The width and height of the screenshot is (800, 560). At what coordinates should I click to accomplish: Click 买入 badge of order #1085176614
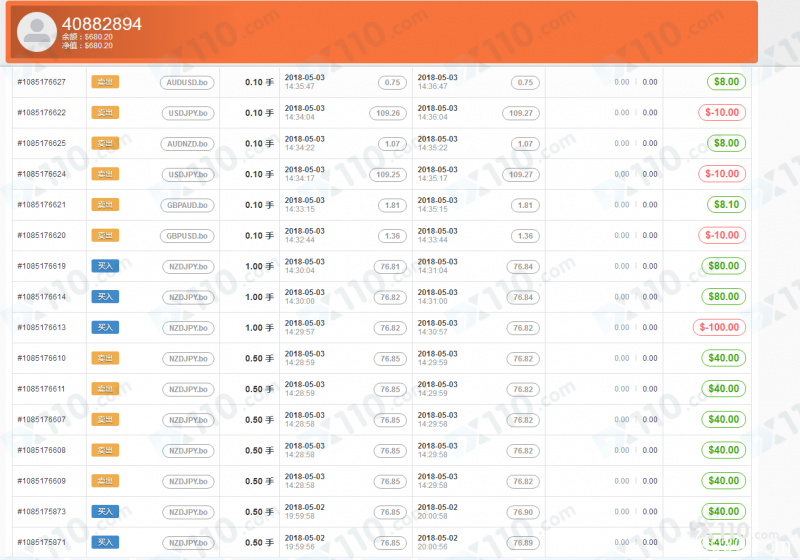click(x=105, y=296)
